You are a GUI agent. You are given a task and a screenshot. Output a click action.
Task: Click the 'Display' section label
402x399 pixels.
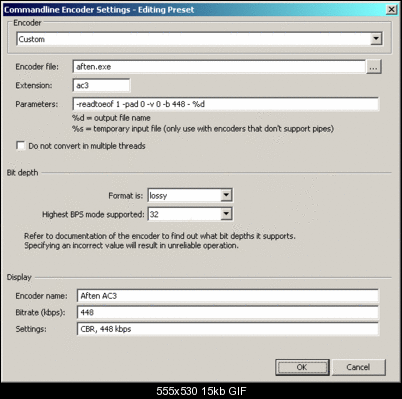click(x=19, y=277)
